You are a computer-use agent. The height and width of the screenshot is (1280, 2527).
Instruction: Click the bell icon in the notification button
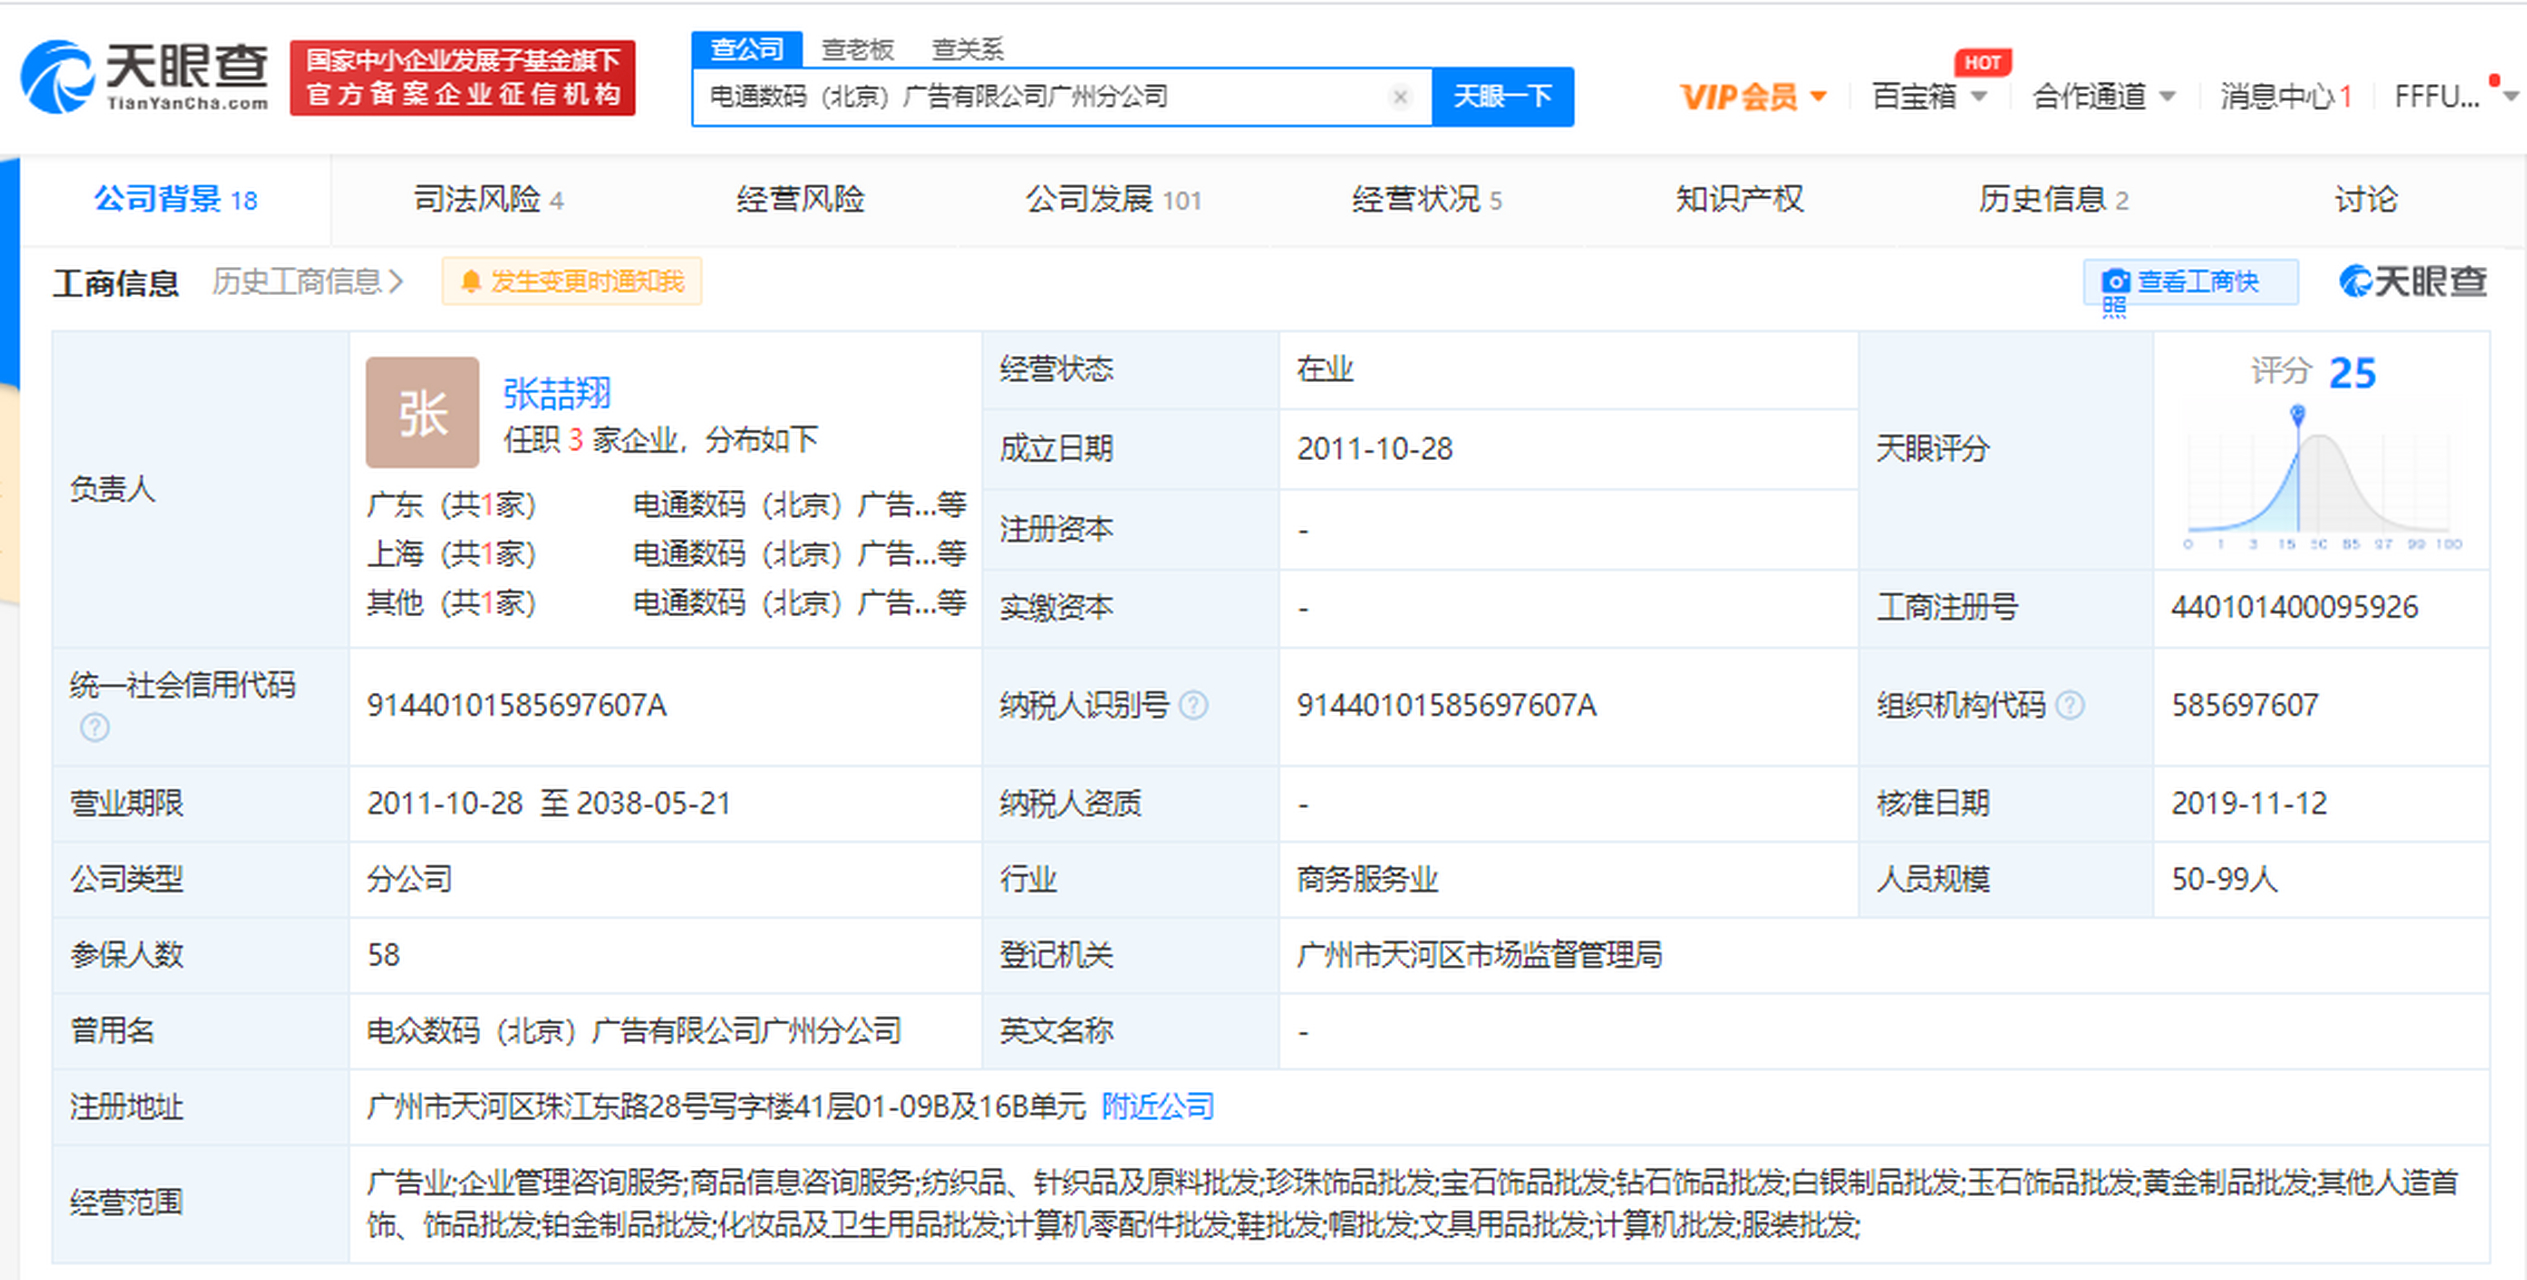471,282
